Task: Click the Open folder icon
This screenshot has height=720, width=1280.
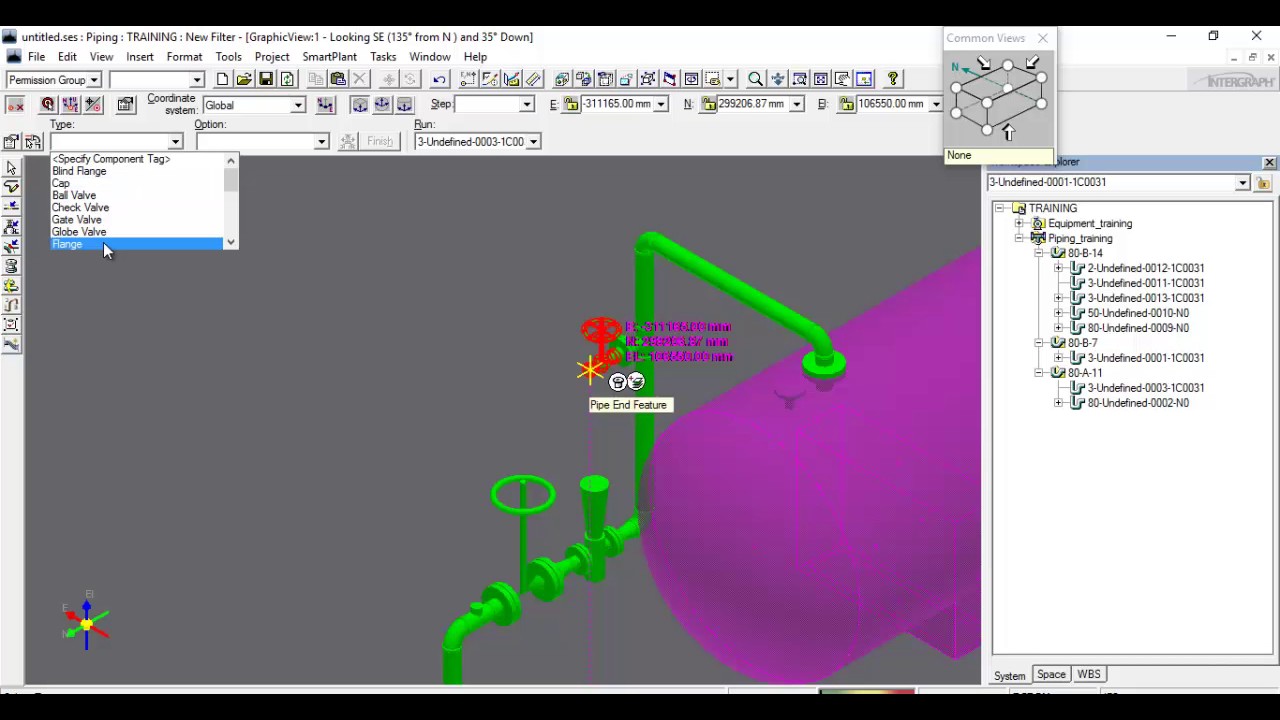Action: pos(244,79)
